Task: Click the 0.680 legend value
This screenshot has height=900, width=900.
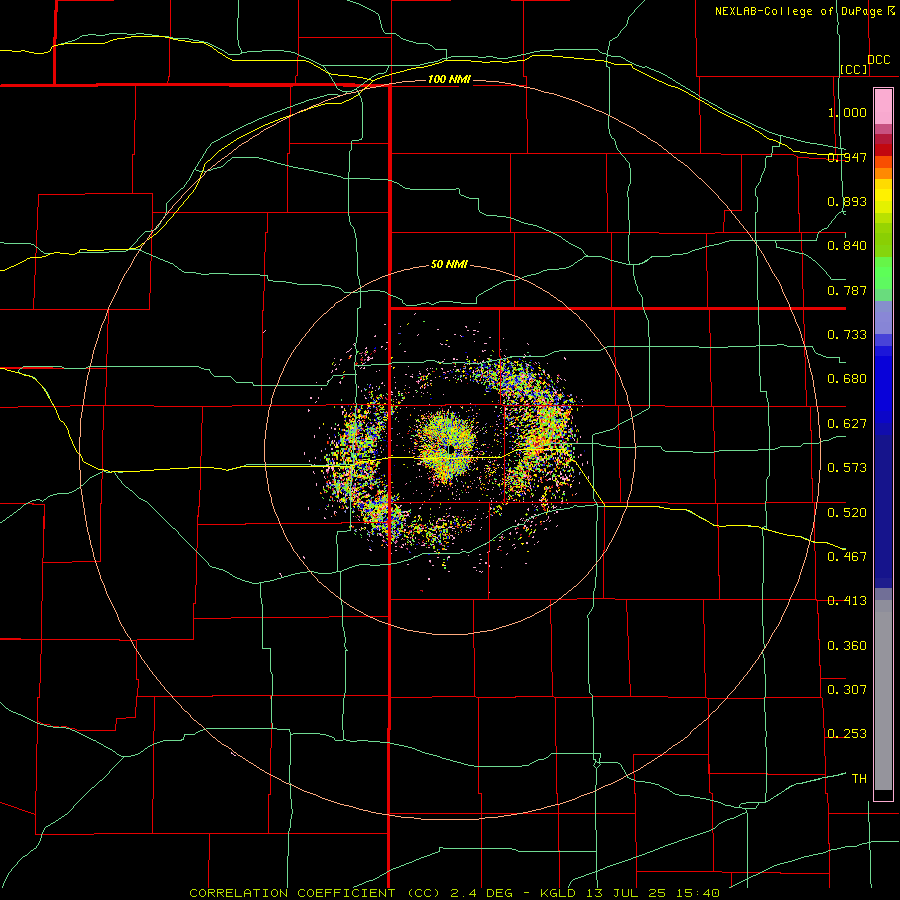Action: point(847,379)
